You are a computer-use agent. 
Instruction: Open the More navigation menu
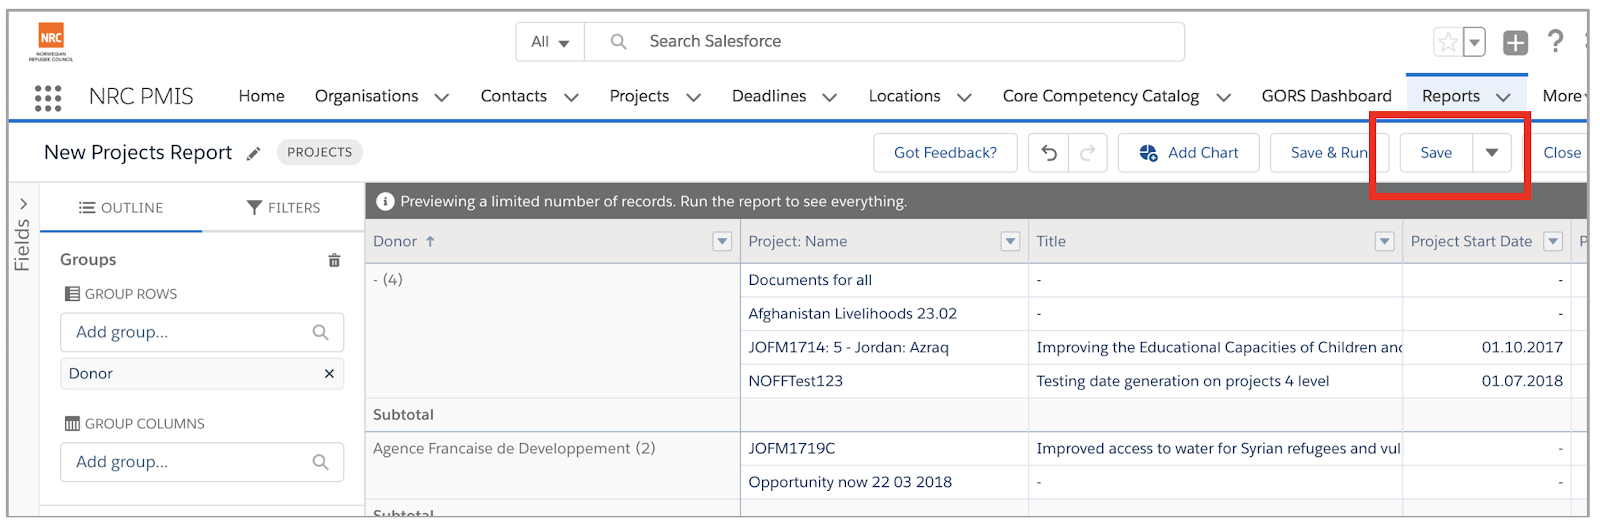coord(1564,96)
